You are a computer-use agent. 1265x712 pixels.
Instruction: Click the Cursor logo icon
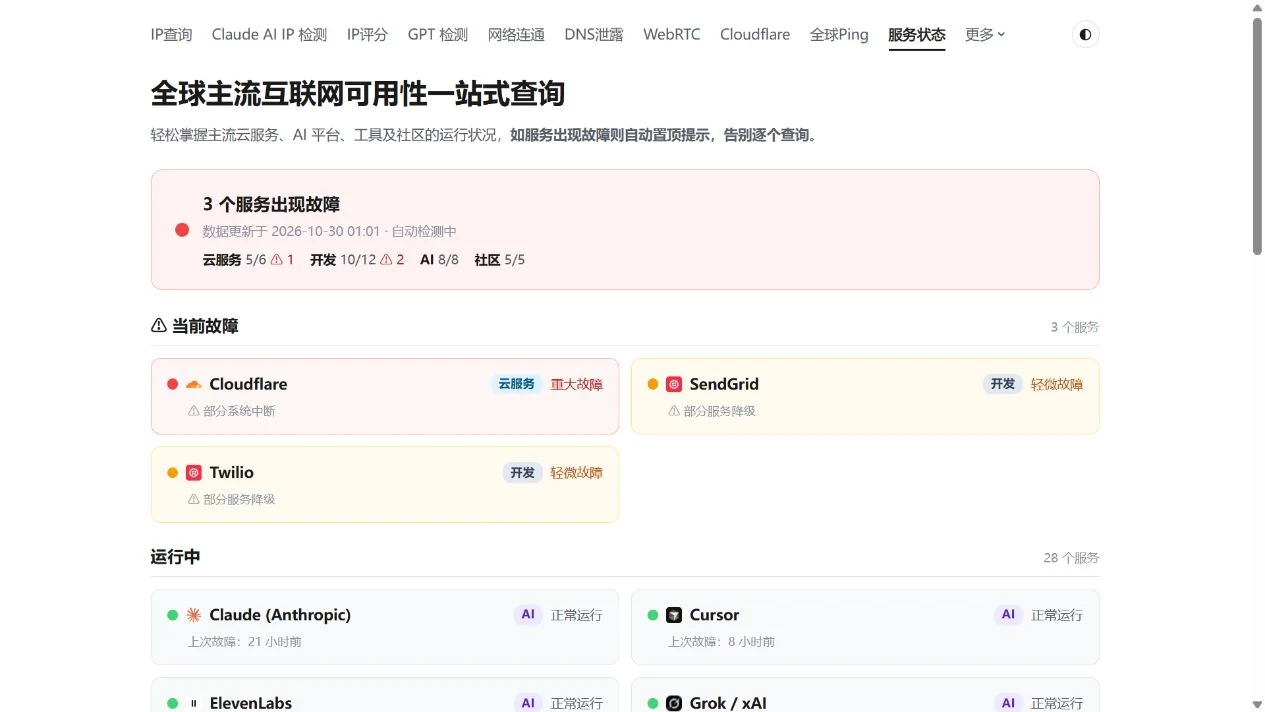pos(674,615)
